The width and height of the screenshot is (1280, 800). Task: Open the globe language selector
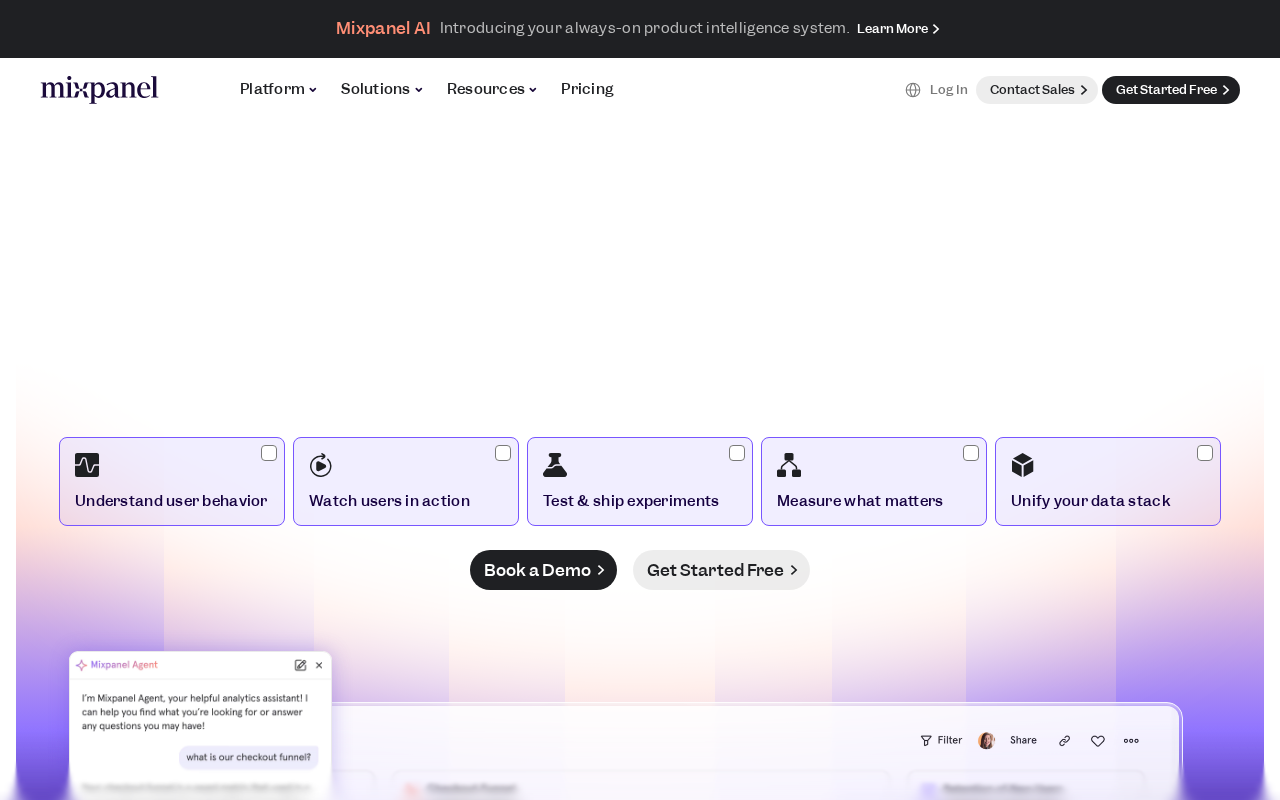click(x=913, y=90)
